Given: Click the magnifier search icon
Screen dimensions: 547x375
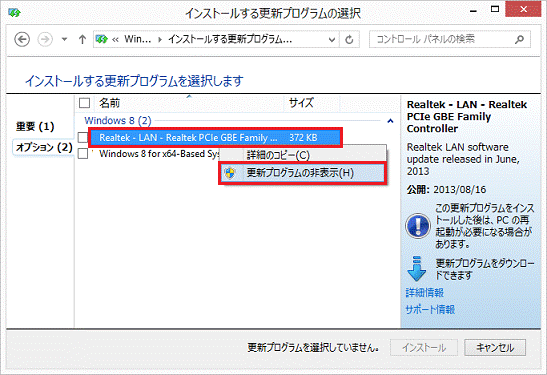Looking at the screenshot, I should point(519,39).
